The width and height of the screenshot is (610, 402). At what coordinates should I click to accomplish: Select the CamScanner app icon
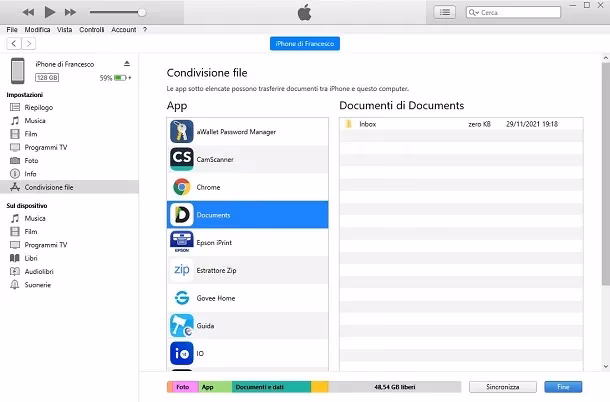click(181, 159)
